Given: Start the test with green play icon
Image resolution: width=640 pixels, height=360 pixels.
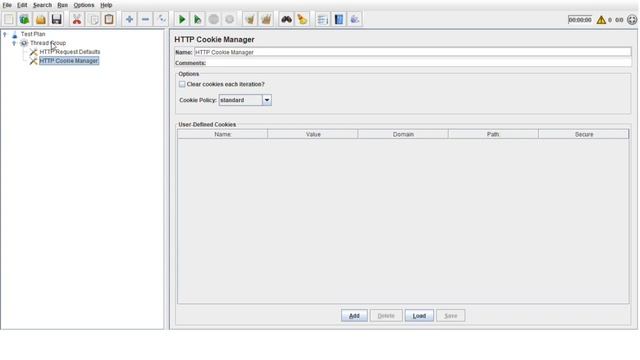Looking at the screenshot, I should point(182,19).
